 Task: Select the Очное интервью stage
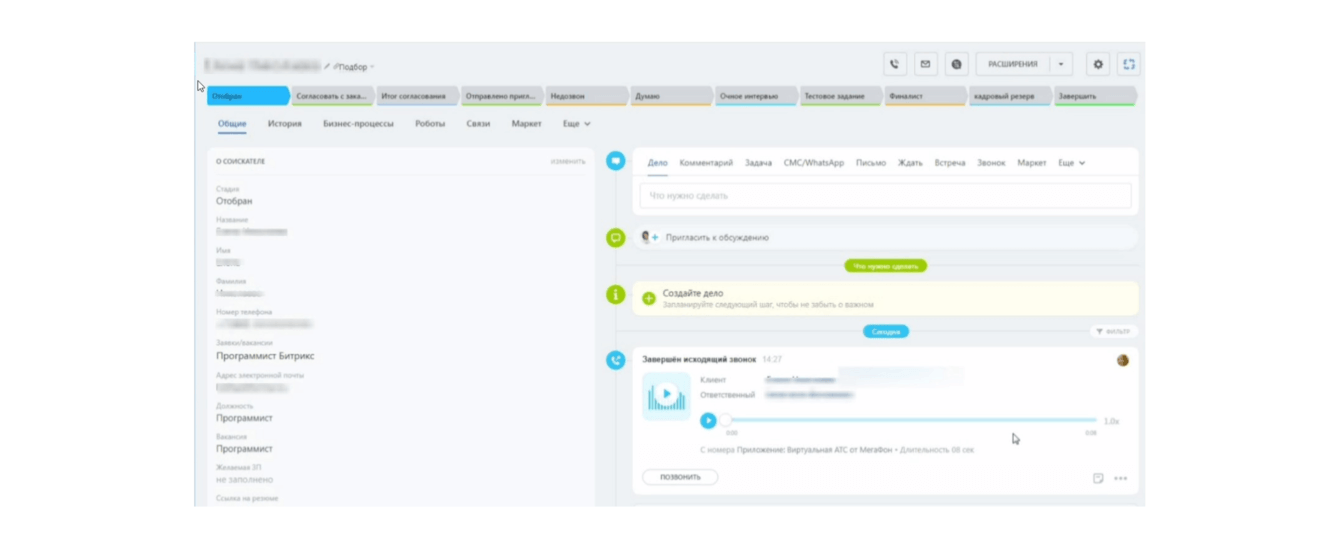click(757, 97)
